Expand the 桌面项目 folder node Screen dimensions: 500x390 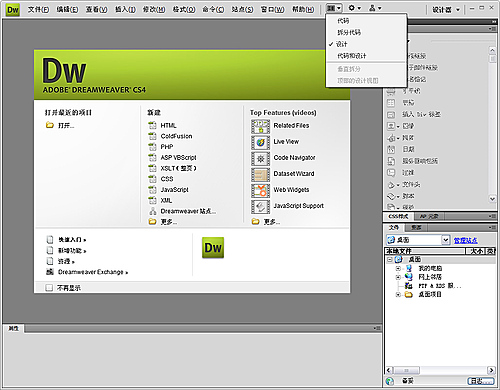pos(398,294)
